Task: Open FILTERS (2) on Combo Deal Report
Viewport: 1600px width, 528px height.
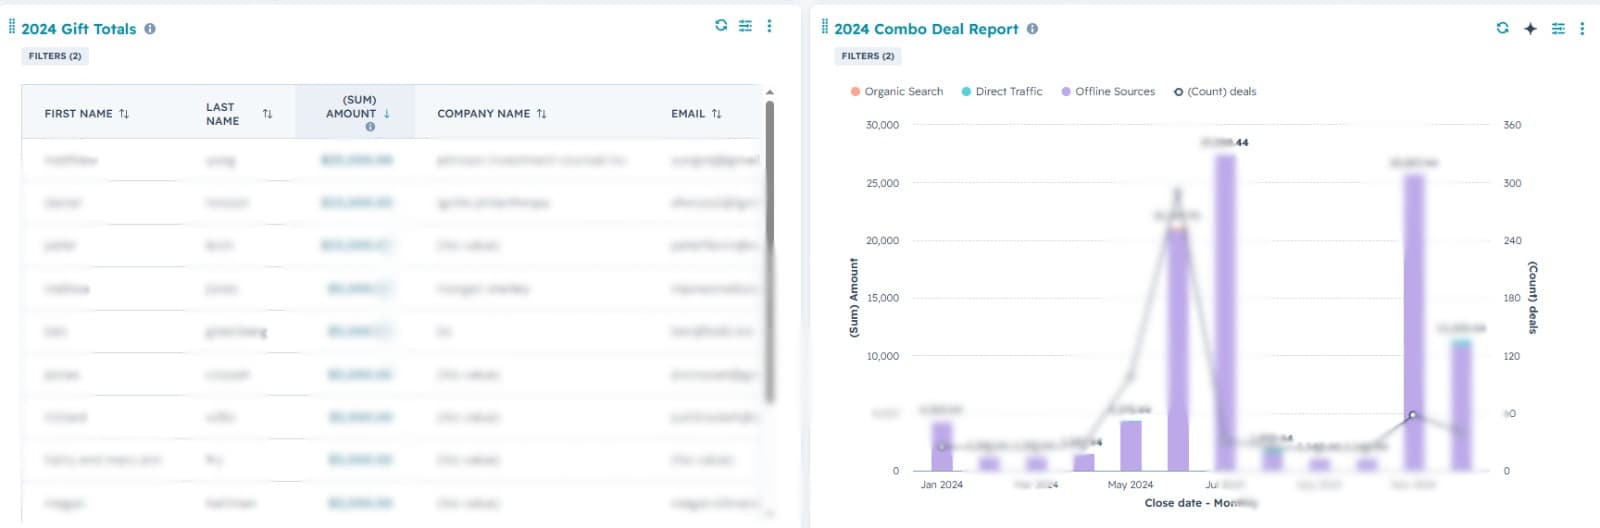Action: click(x=868, y=56)
